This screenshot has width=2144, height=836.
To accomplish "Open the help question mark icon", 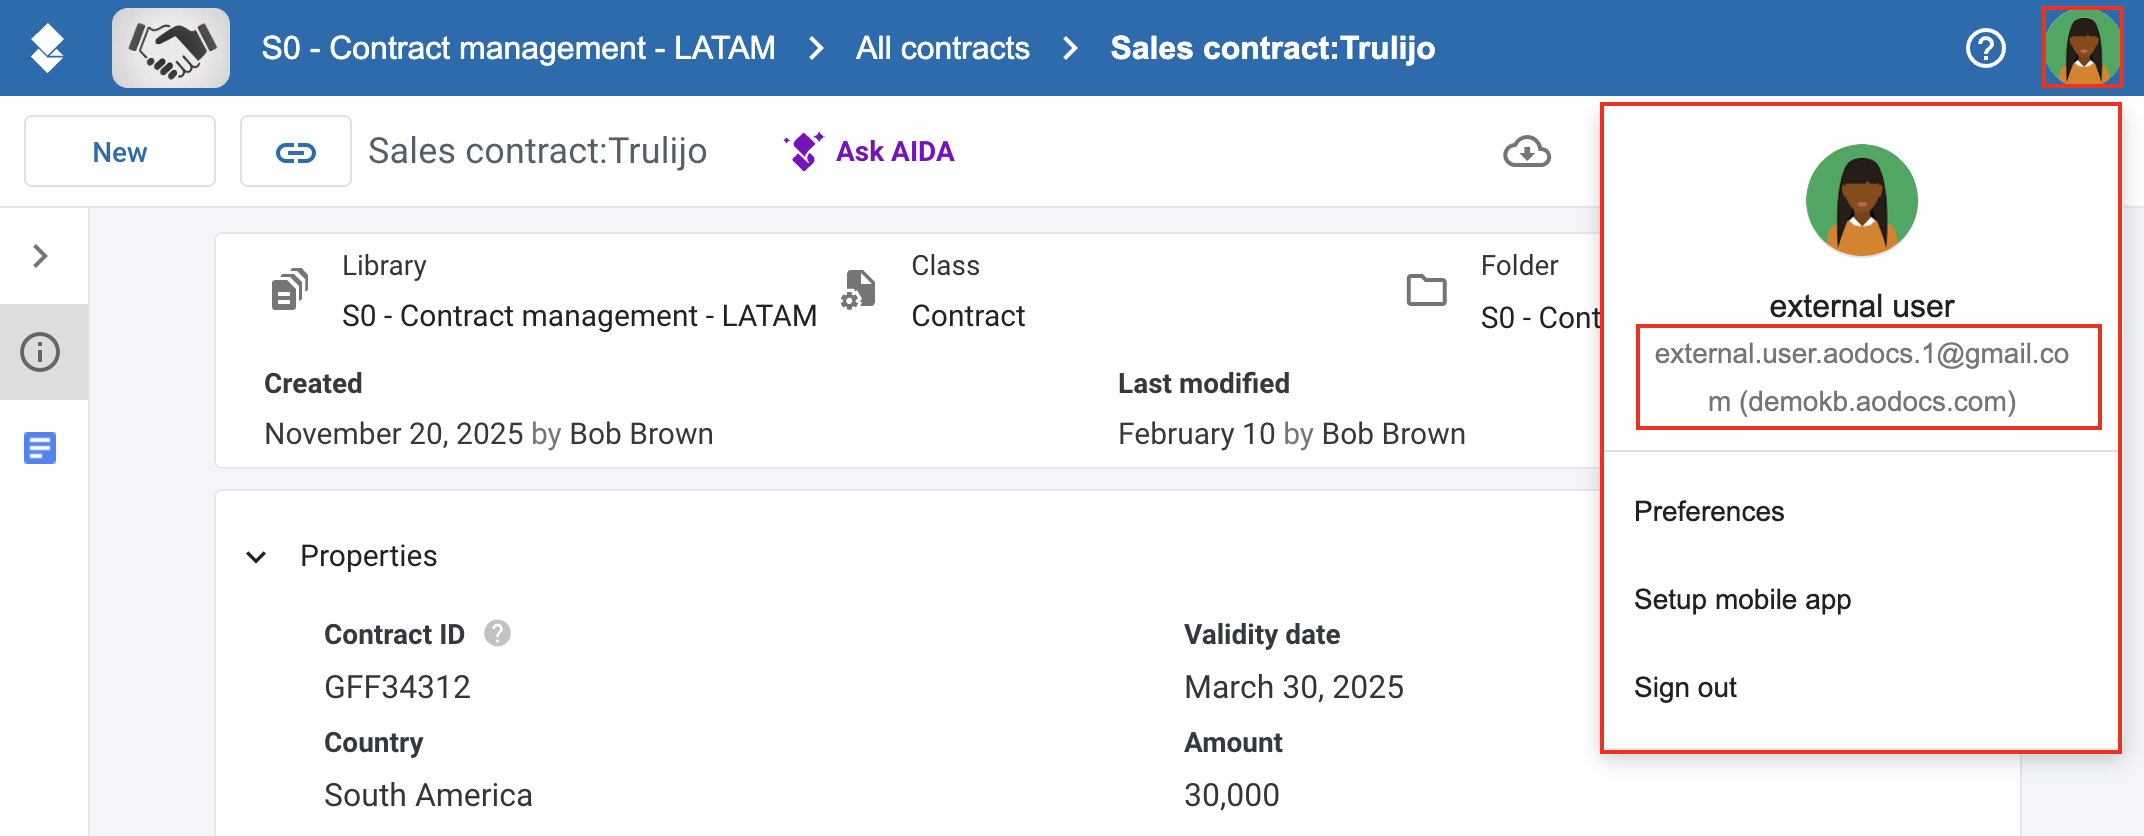I will (x=1985, y=48).
